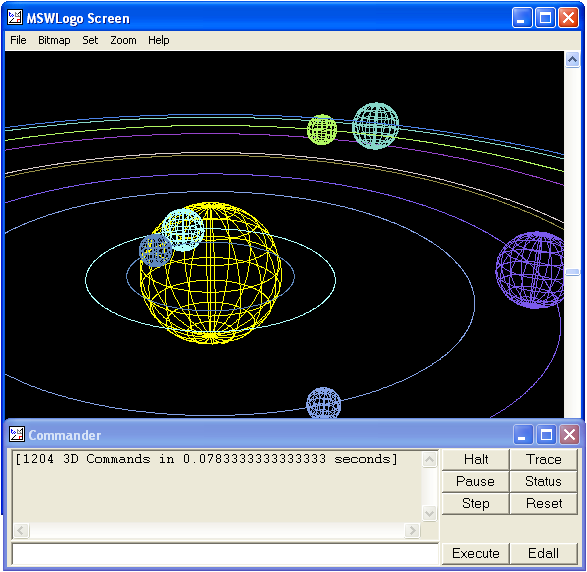The height and width of the screenshot is (572, 587).
Task: Toggle the Step button
Action: pyautogui.click(x=475, y=503)
